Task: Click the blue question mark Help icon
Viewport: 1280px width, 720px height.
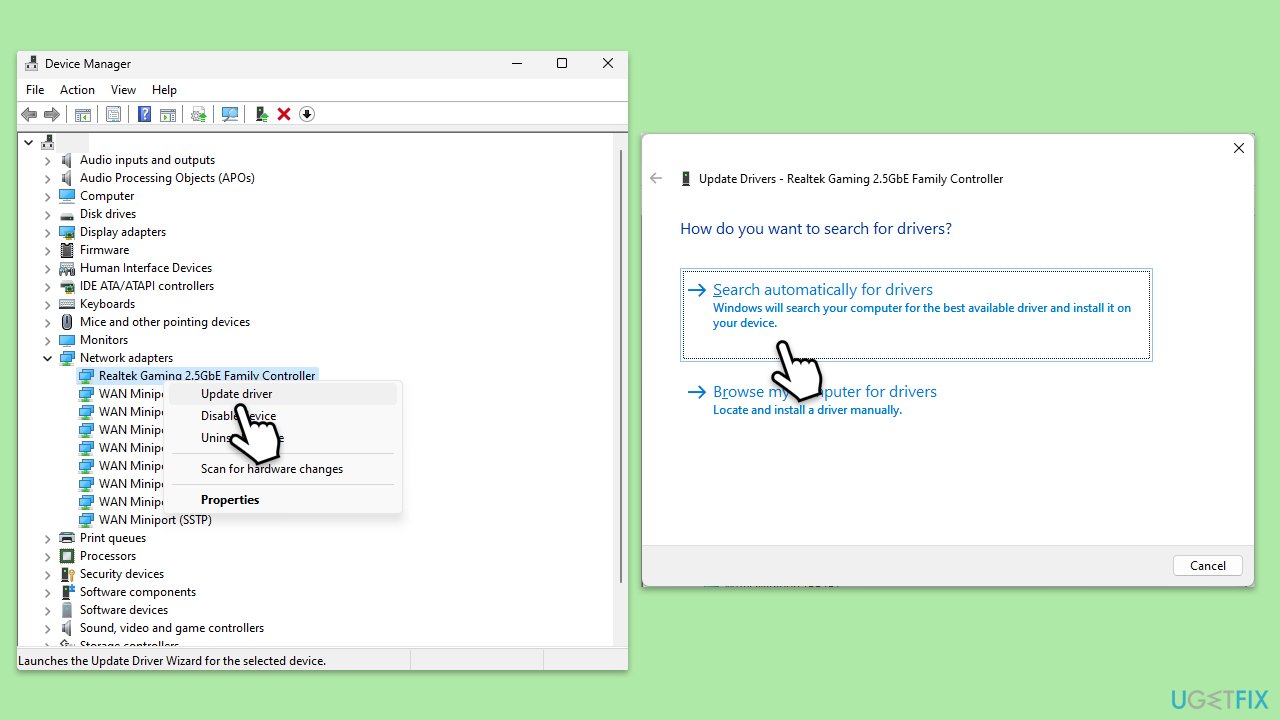Action: click(x=144, y=114)
